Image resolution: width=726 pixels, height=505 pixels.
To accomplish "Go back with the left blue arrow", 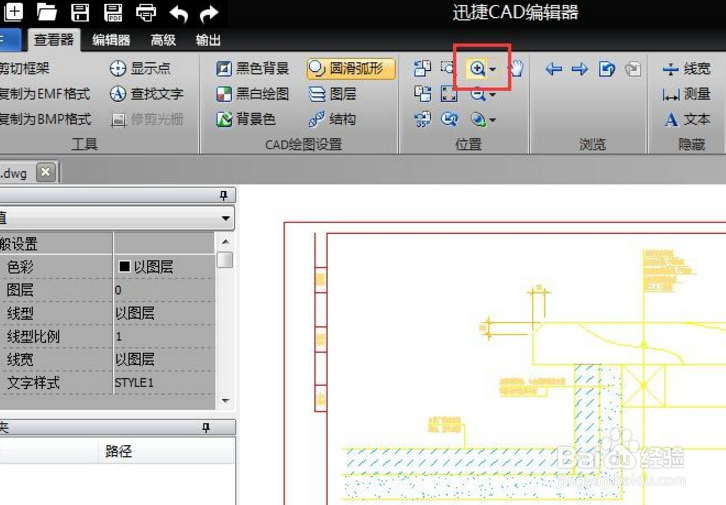I will pyautogui.click(x=553, y=69).
